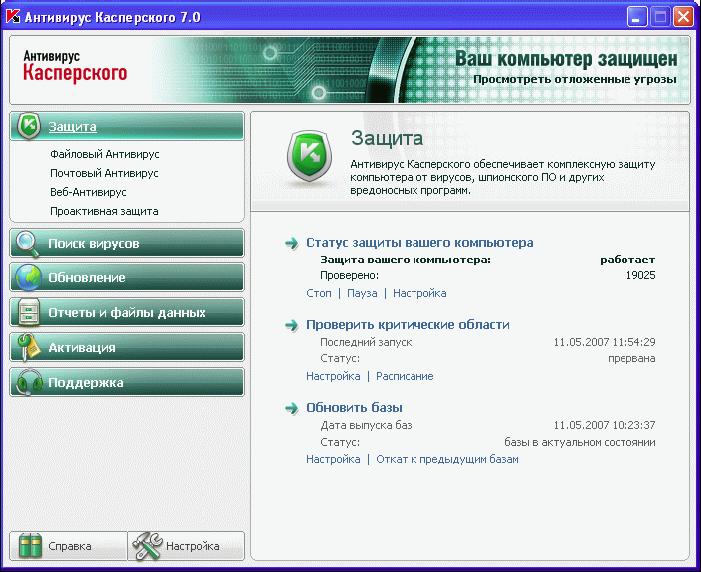Click the arrow icon next to Статус защиты
The height and width of the screenshot is (572, 701).
(x=291, y=243)
